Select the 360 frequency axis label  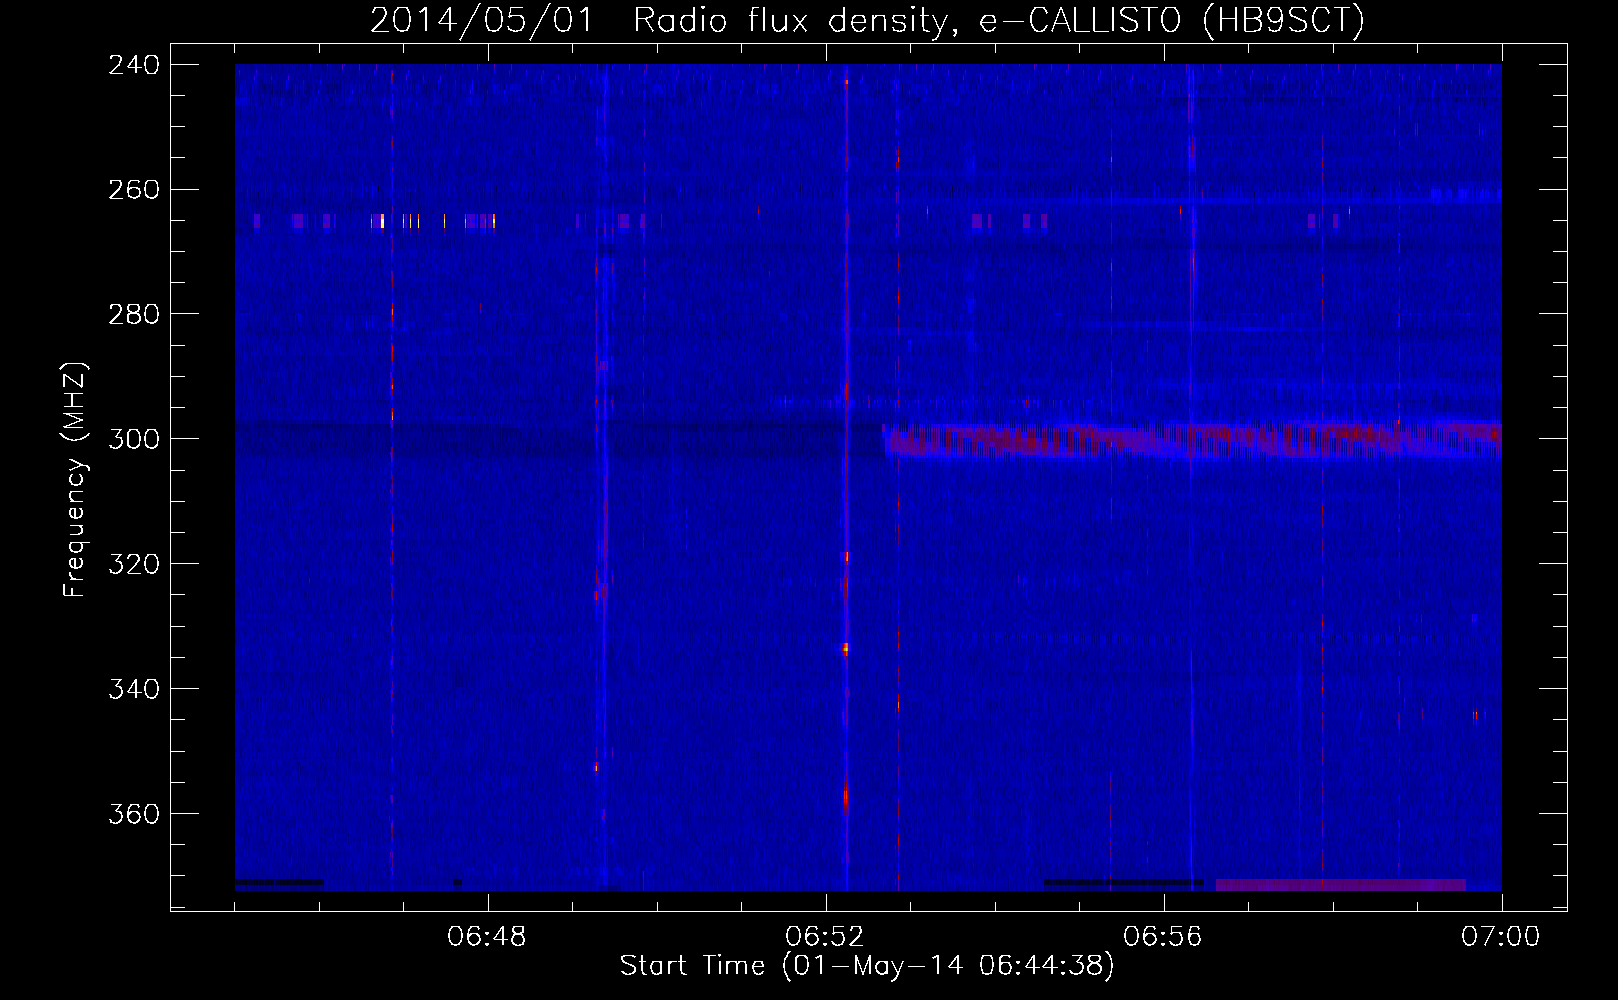[133, 814]
